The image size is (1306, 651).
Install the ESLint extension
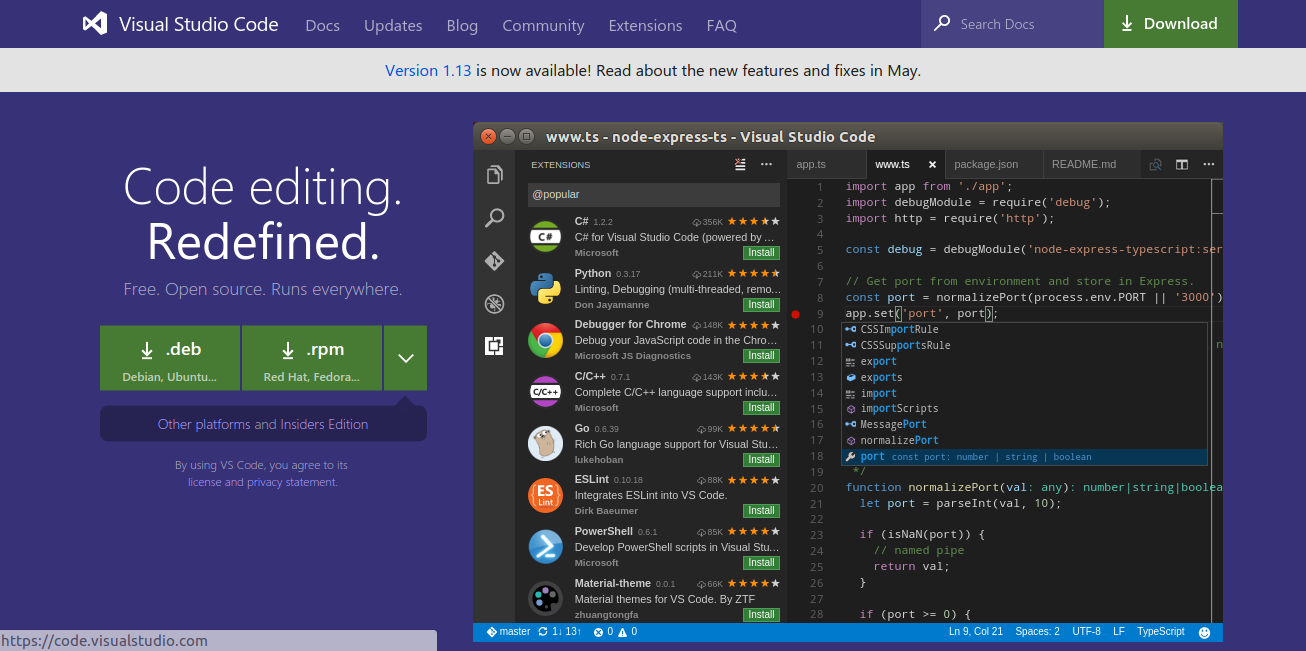761,511
